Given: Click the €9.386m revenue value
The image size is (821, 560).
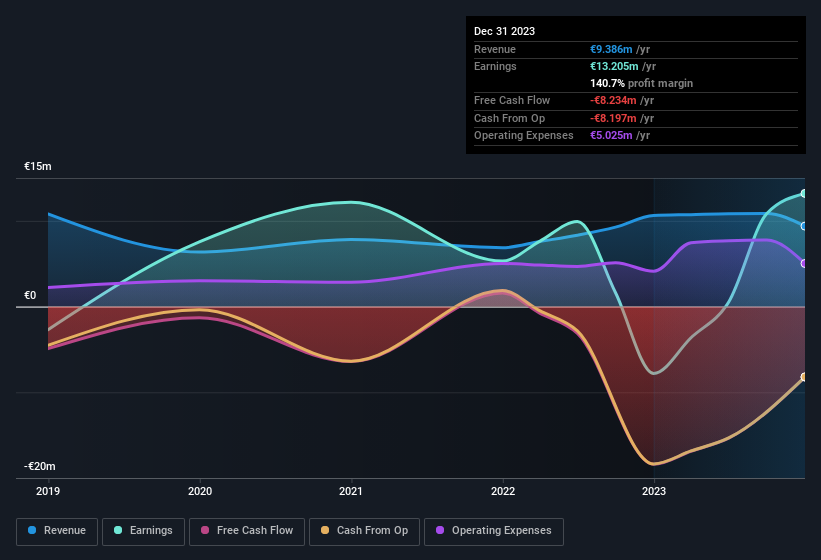Looking at the screenshot, I should pos(611,49).
